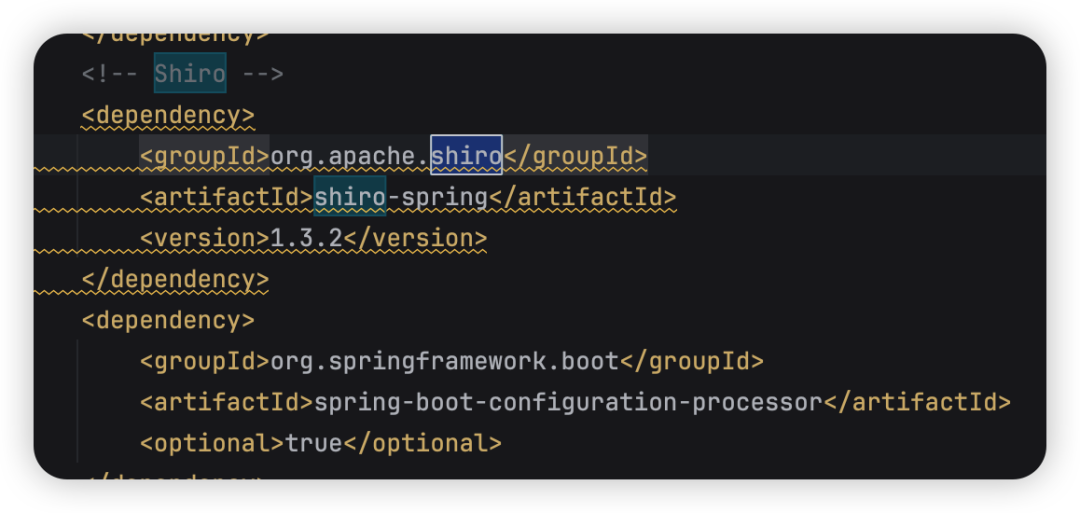Viewport: 1080px width, 513px height.
Task: Click the opening artifactId tag before shiro-spring
Action: tap(226, 197)
